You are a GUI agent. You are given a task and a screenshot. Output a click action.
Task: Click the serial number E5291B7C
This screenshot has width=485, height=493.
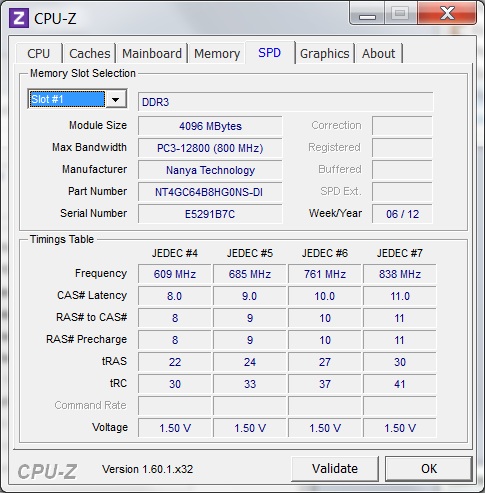coord(210,214)
